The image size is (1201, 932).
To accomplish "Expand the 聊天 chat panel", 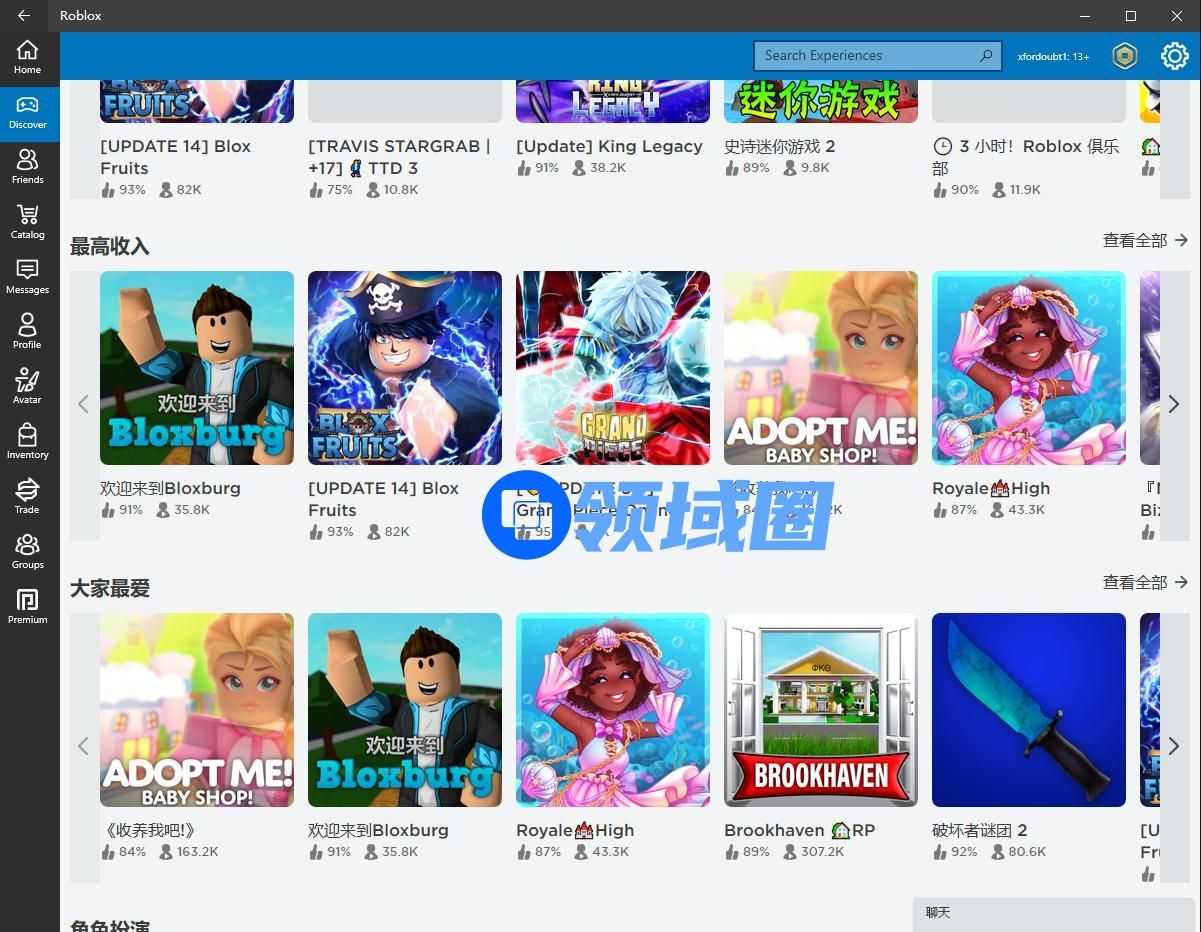I will pyautogui.click(x=1055, y=913).
